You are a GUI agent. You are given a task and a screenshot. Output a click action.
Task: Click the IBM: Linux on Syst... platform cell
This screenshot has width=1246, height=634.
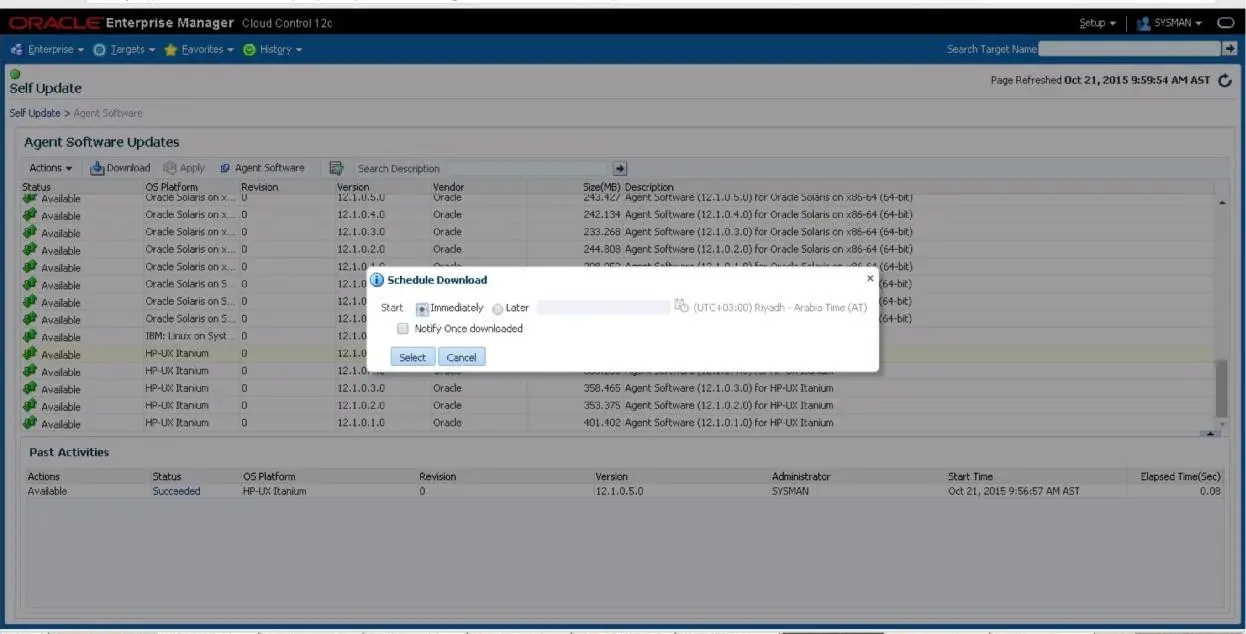point(190,336)
